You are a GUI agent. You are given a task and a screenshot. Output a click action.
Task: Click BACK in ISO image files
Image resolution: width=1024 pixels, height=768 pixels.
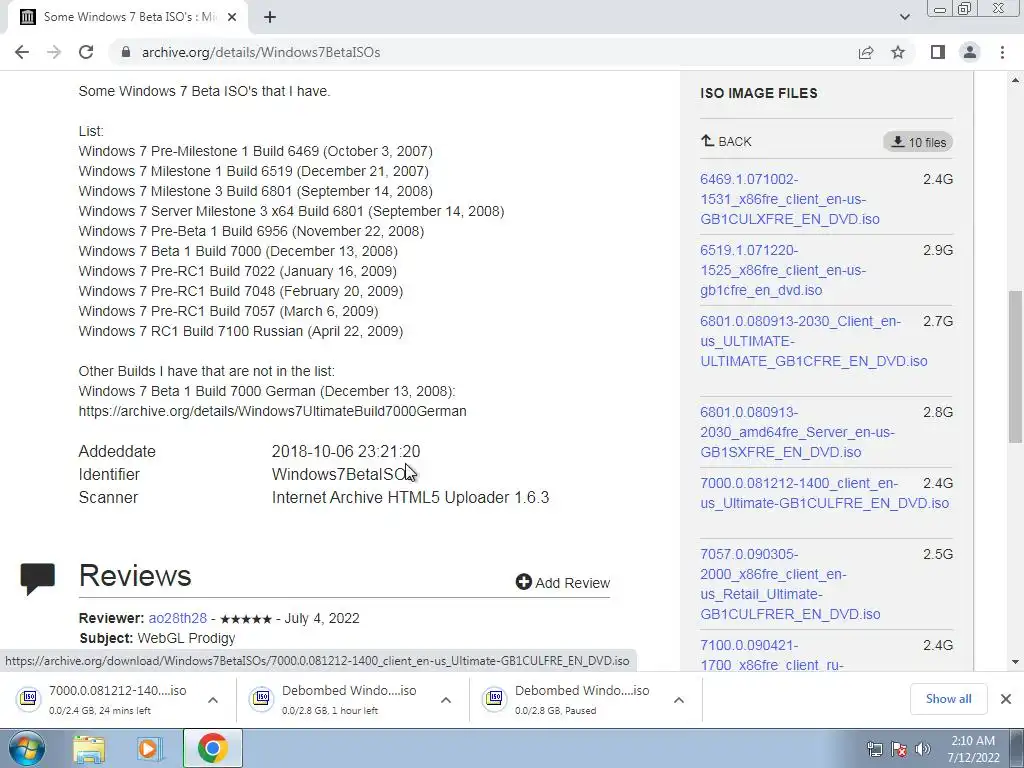(x=726, y=141)
